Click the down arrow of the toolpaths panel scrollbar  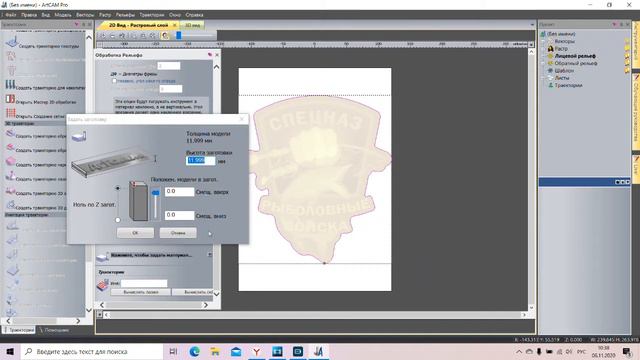point(89,310)
